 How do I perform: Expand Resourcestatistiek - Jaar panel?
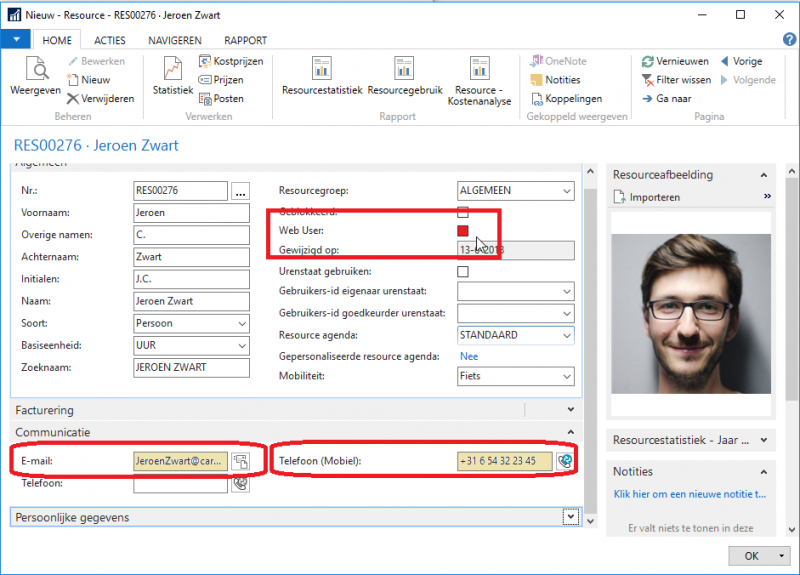pos(763,440)
